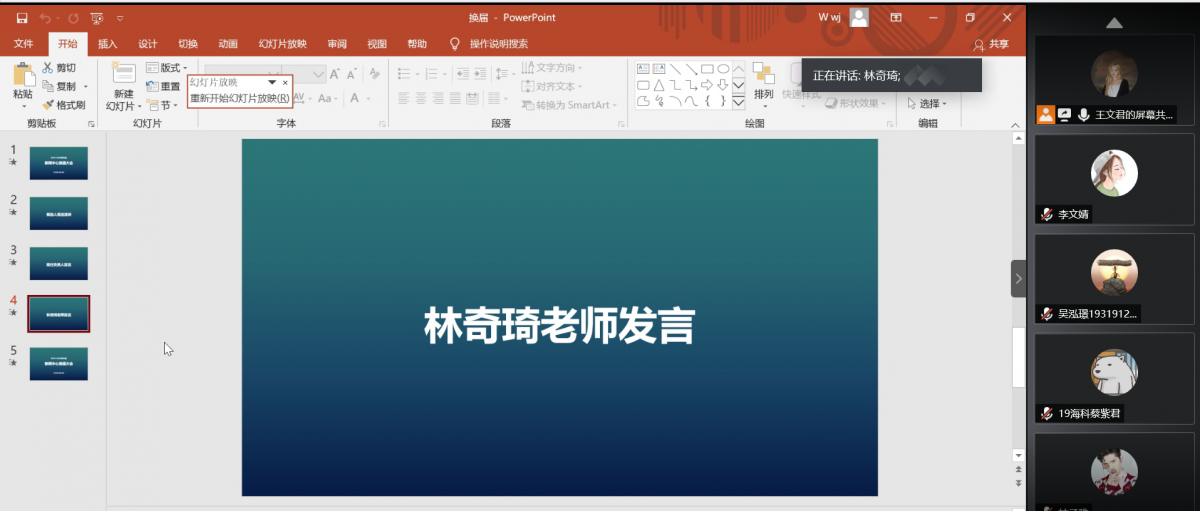The width and height of the screenshot is (1200, 511).
Task: Start slideshow from quick access toolbar icon
Action: [x=97, y=17]
